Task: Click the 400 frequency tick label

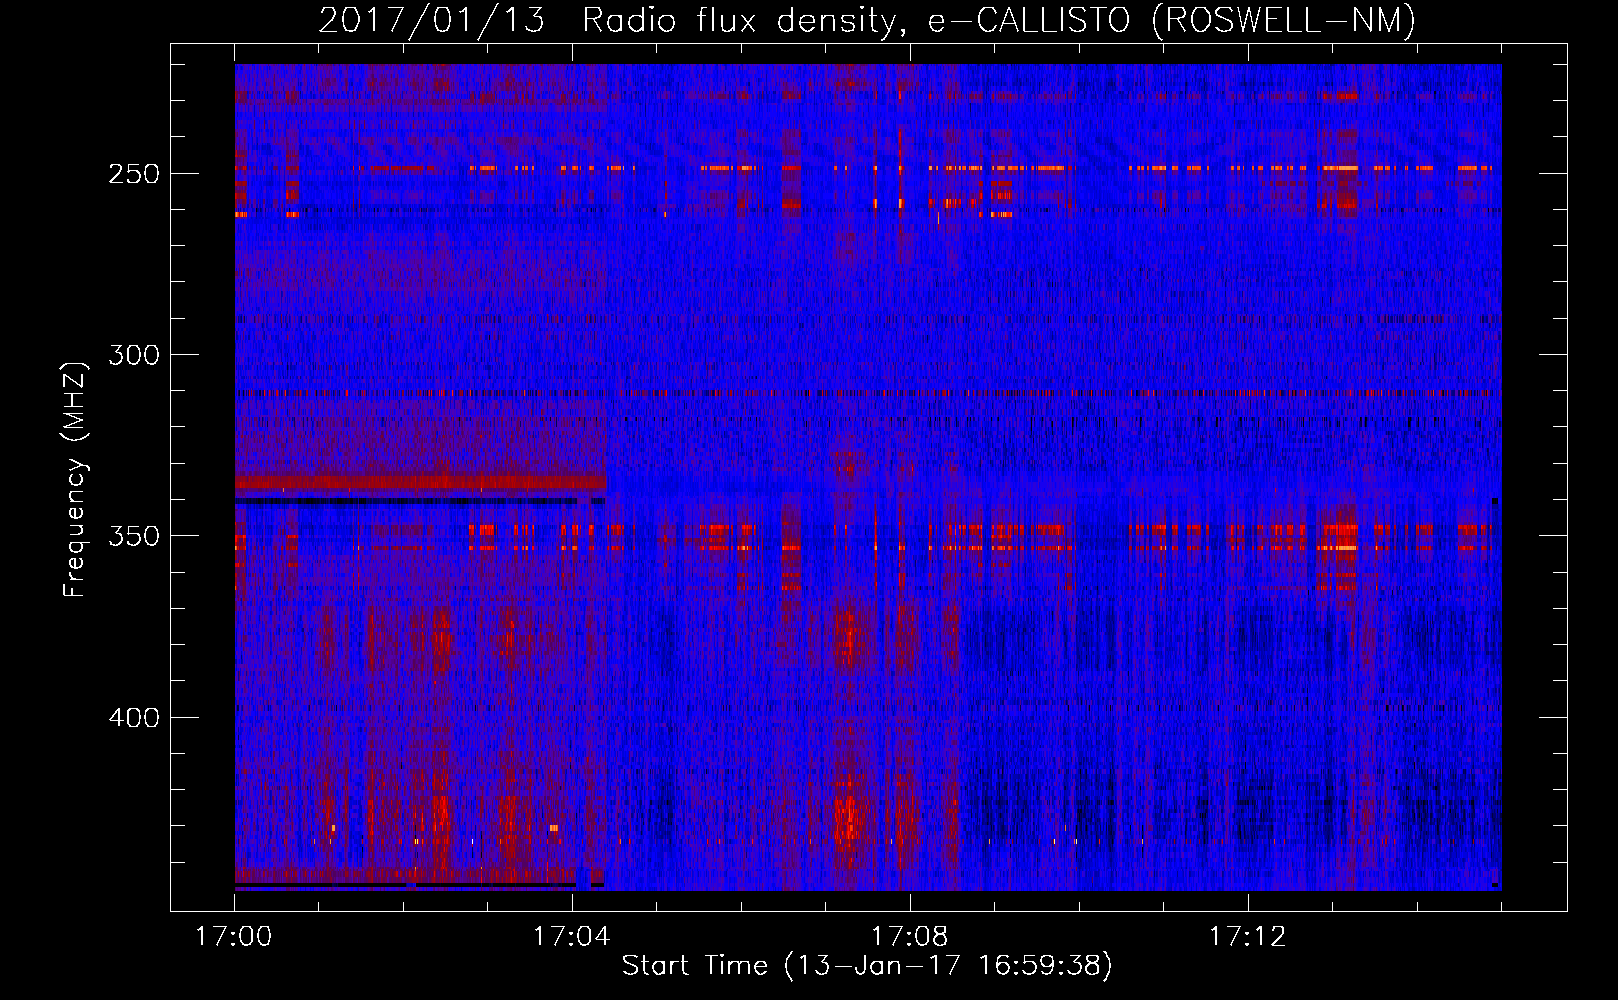Action: [134, 718]
